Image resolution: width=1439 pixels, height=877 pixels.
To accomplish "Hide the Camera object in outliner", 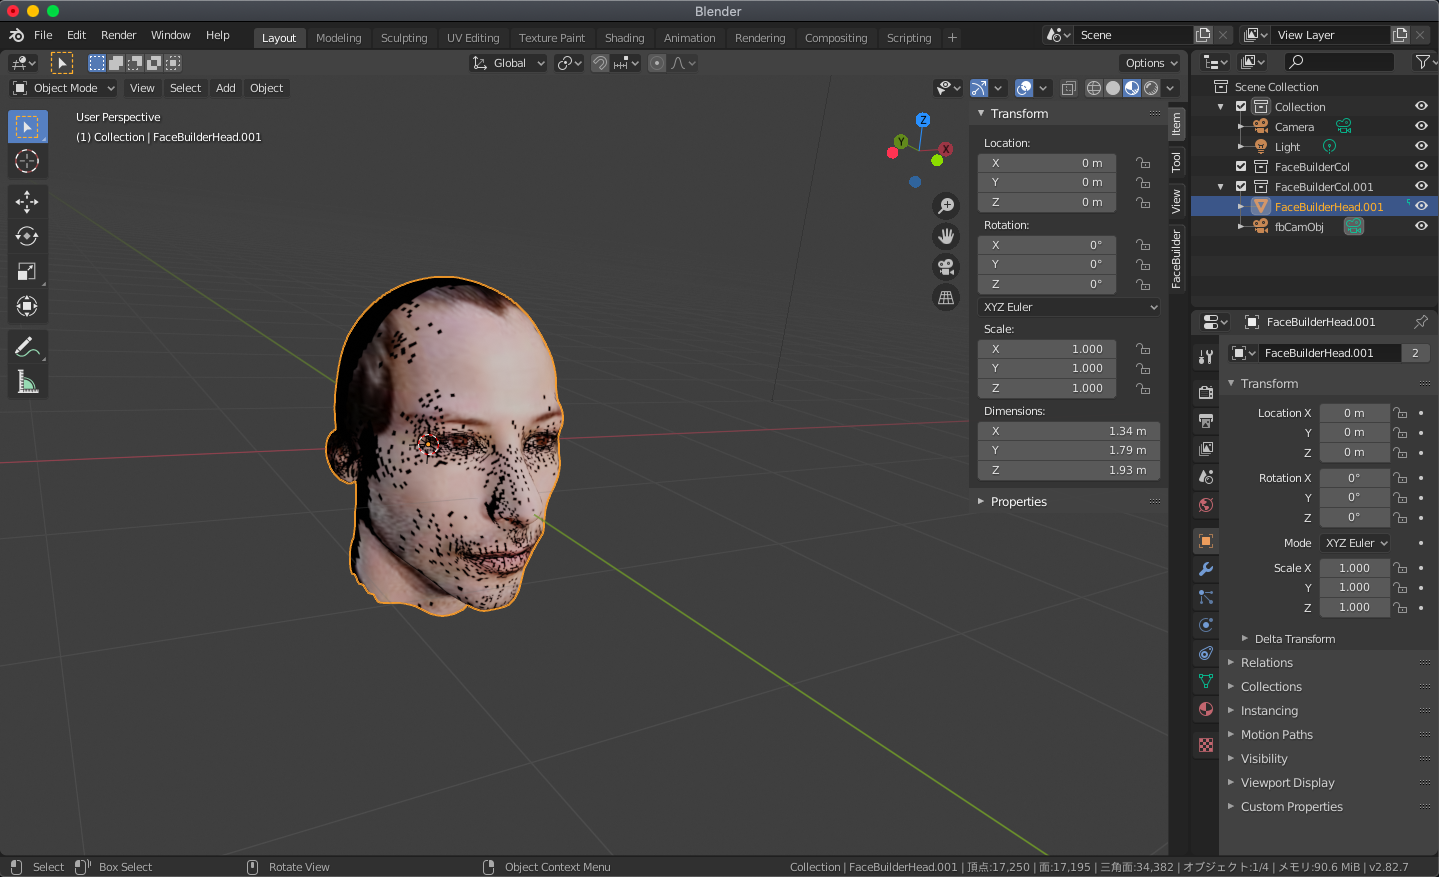I will (x=1421, y=127).
